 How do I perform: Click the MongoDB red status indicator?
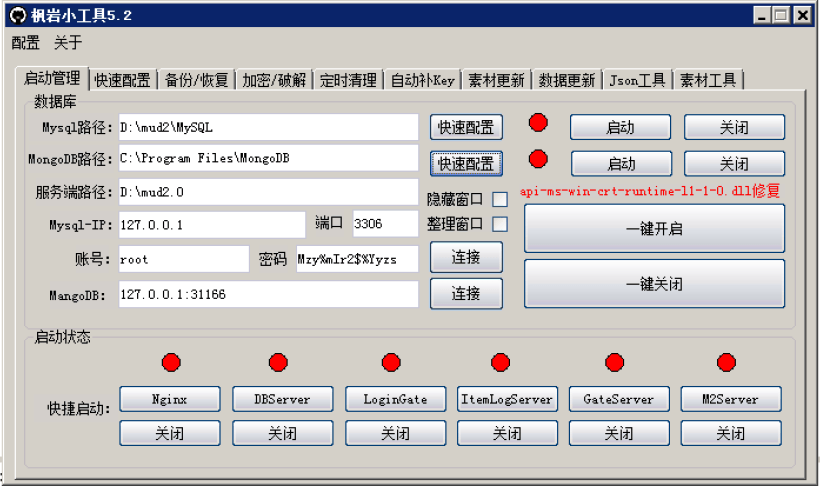coord(538,159)
